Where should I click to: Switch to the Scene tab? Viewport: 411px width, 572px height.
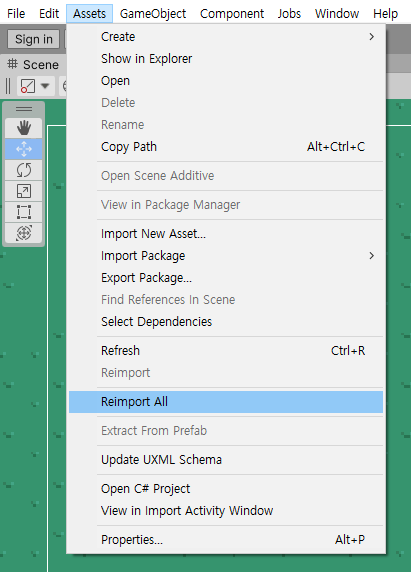click(33, 65)
